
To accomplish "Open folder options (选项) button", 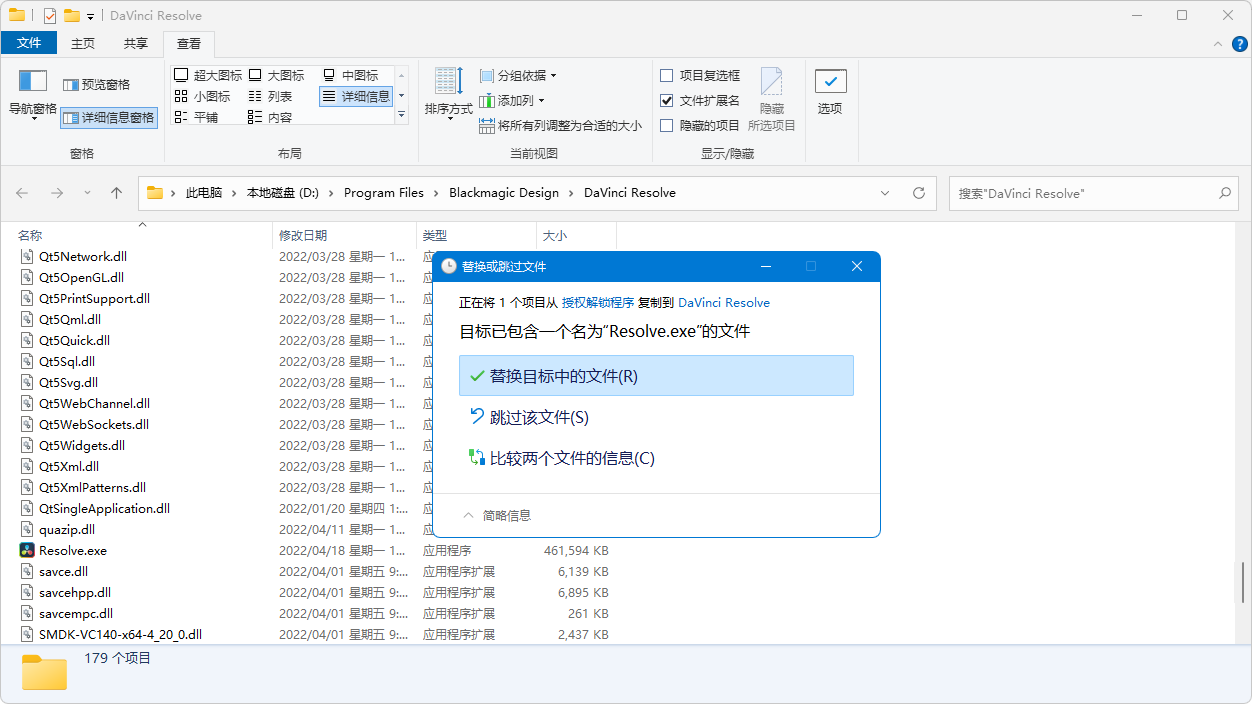I will (x=830, y=93).
